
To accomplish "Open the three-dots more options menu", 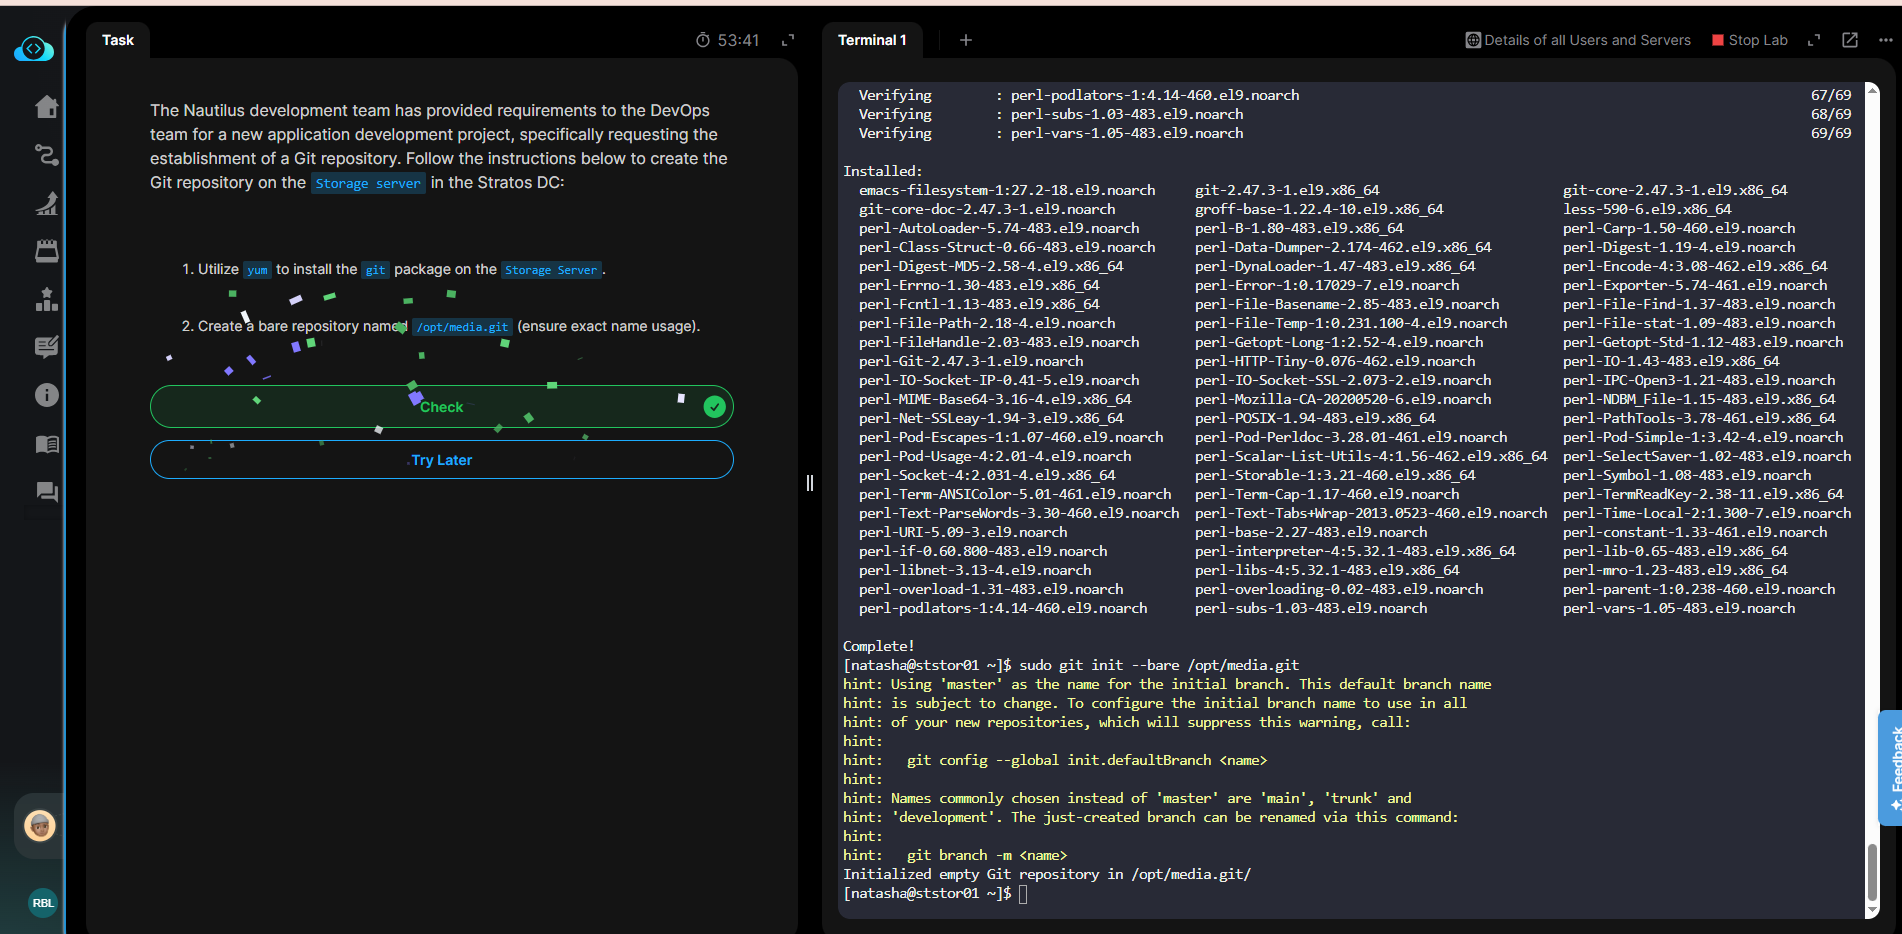I will (1885, 40).
